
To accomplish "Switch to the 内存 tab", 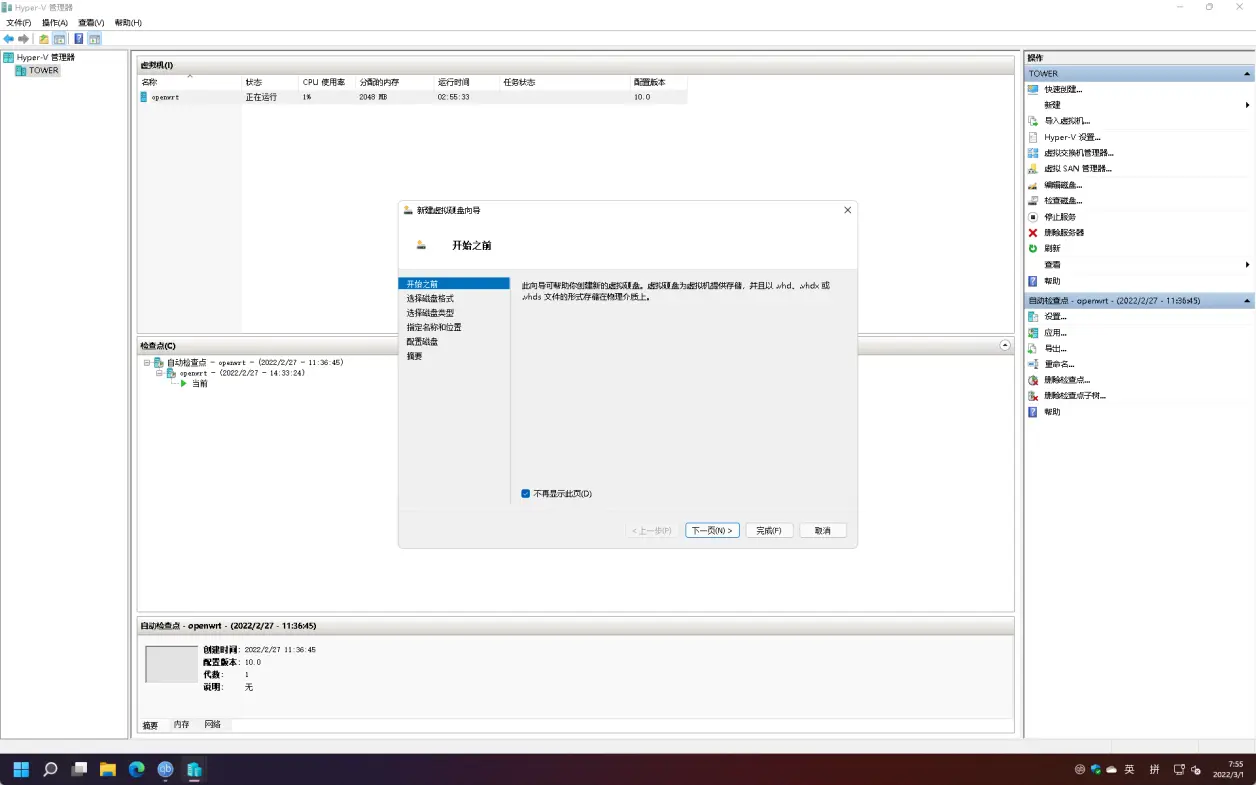I will pyautogui.click(x=181, y=724).
